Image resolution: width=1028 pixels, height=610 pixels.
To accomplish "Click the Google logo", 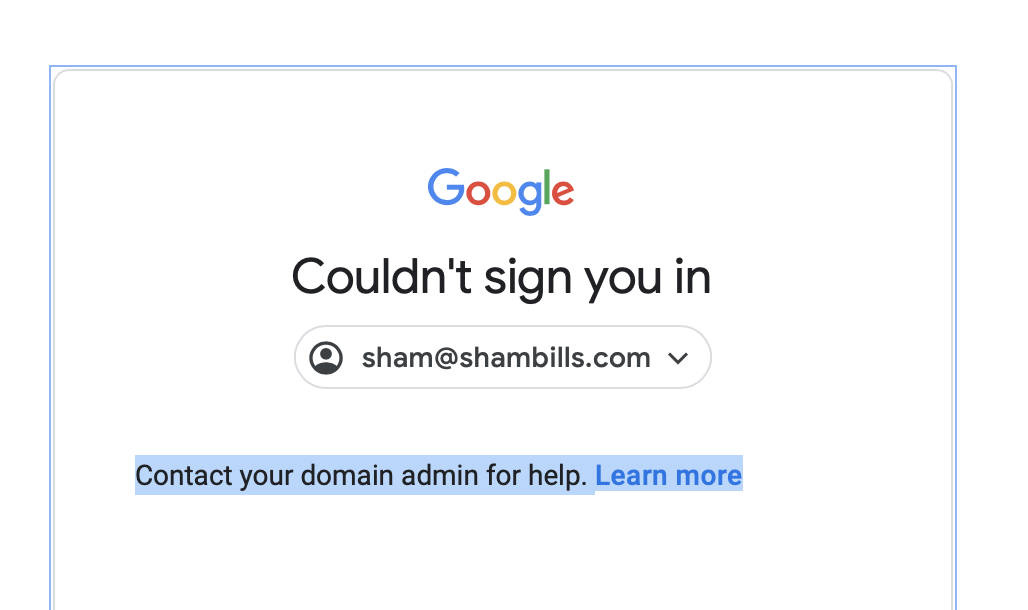I will [x=501, y=190].
